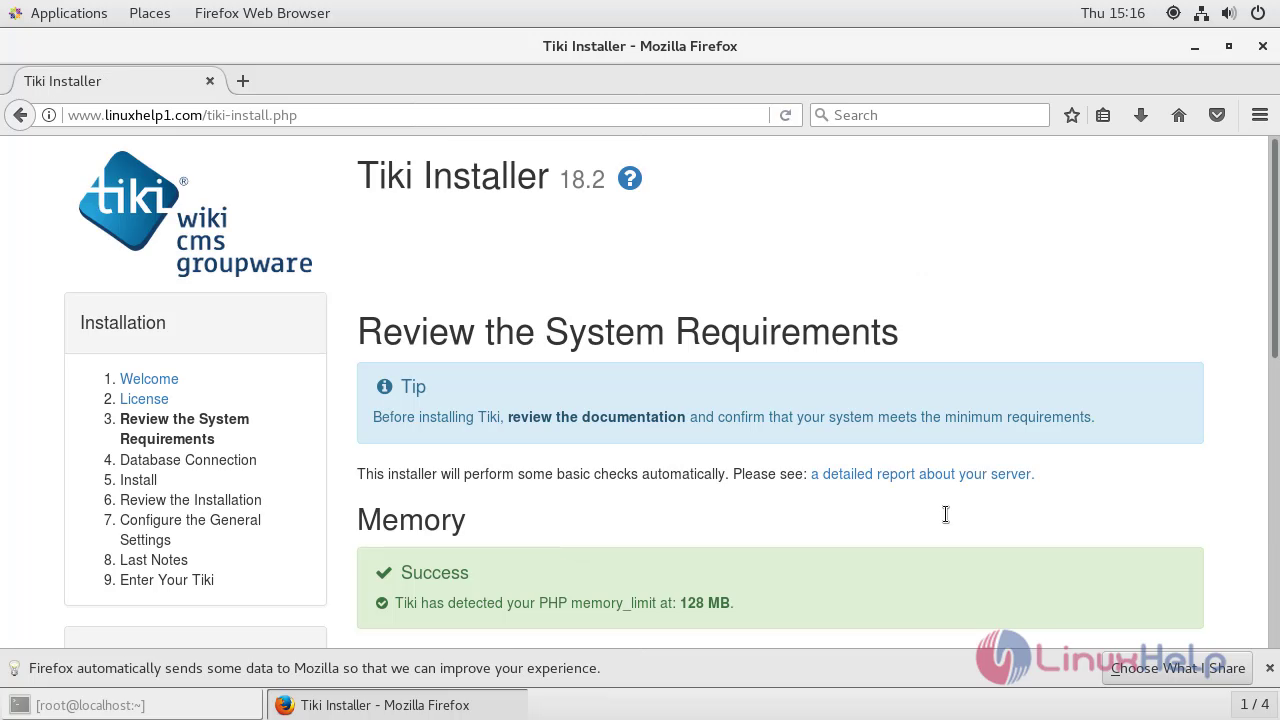Click the Tiki wiki cms groupware logo

coord(196,213)
